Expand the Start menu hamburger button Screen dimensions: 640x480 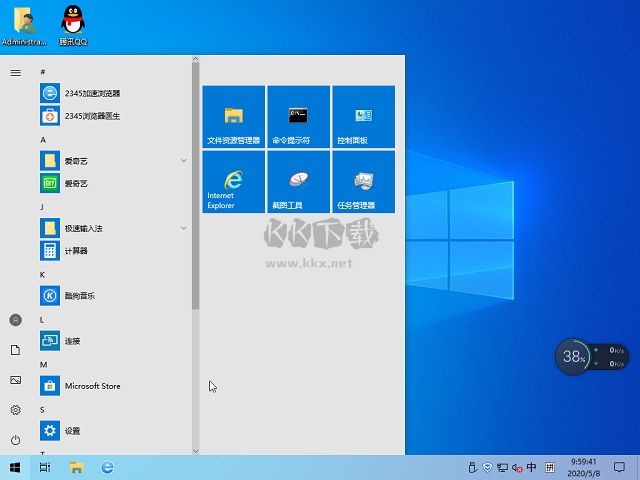click(16, 73)
